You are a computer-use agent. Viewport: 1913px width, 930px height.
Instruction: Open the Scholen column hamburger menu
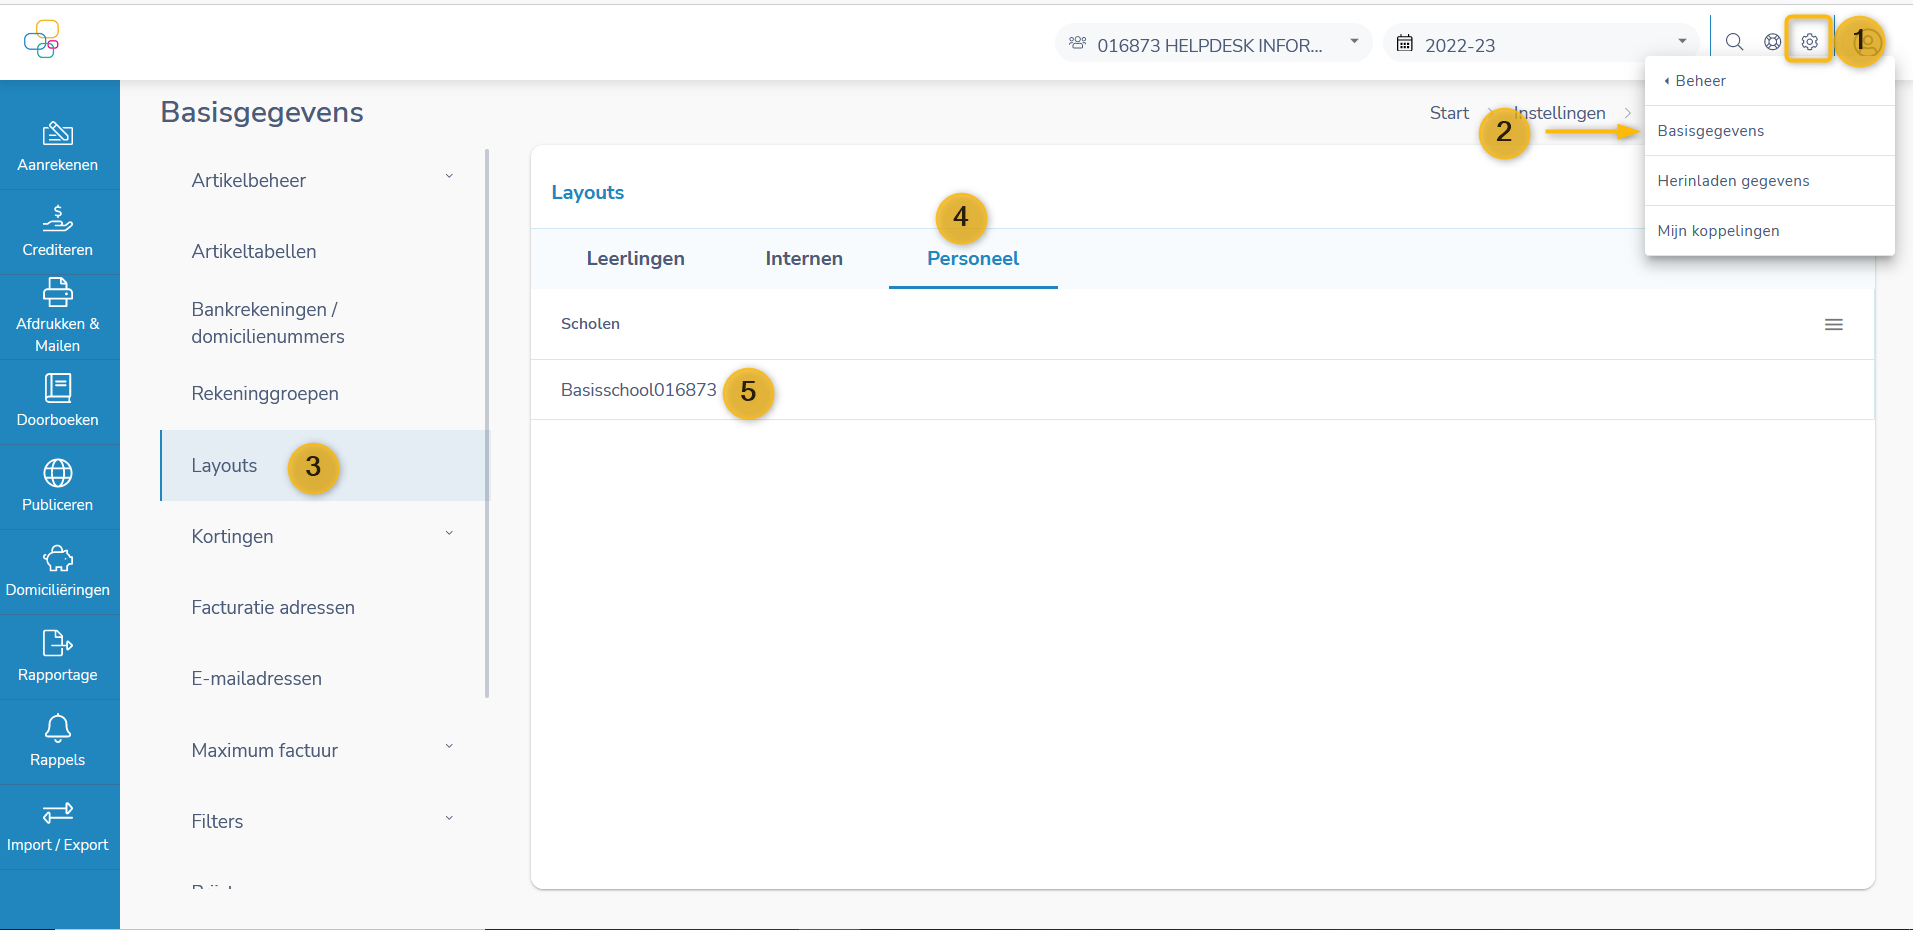pos(1833,325)
